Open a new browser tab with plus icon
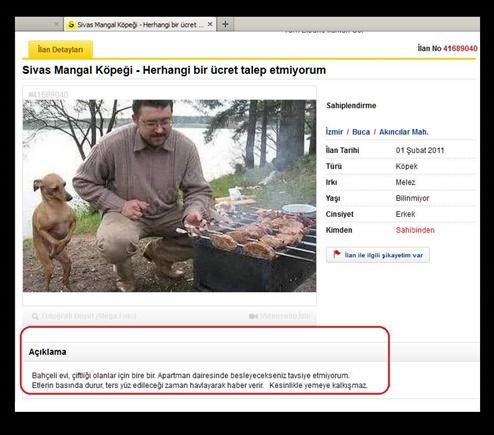The height and width of the screenshot is (435, 494). (x=225, y=24)
